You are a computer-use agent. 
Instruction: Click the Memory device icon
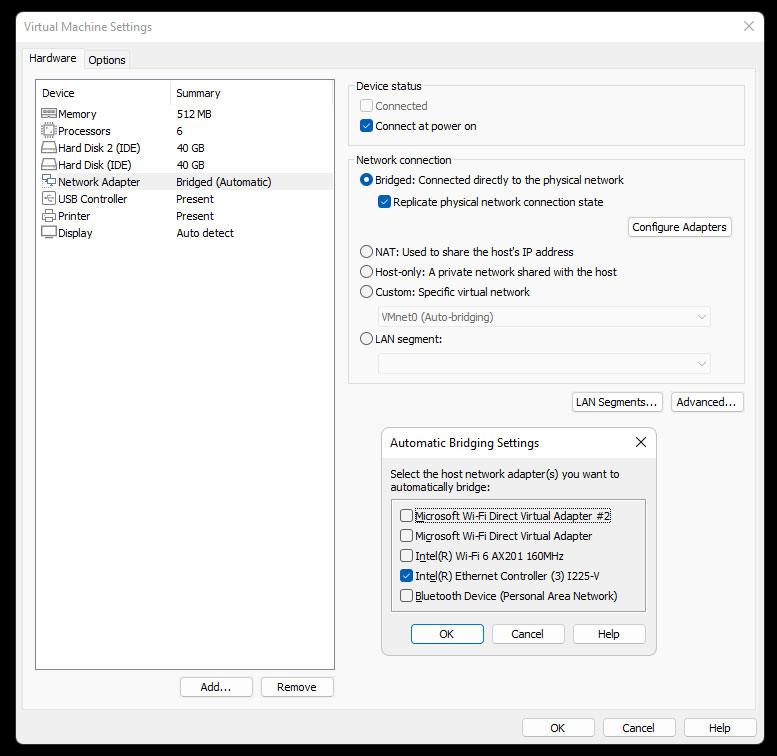pyautogui.click(x=49, y=114)
